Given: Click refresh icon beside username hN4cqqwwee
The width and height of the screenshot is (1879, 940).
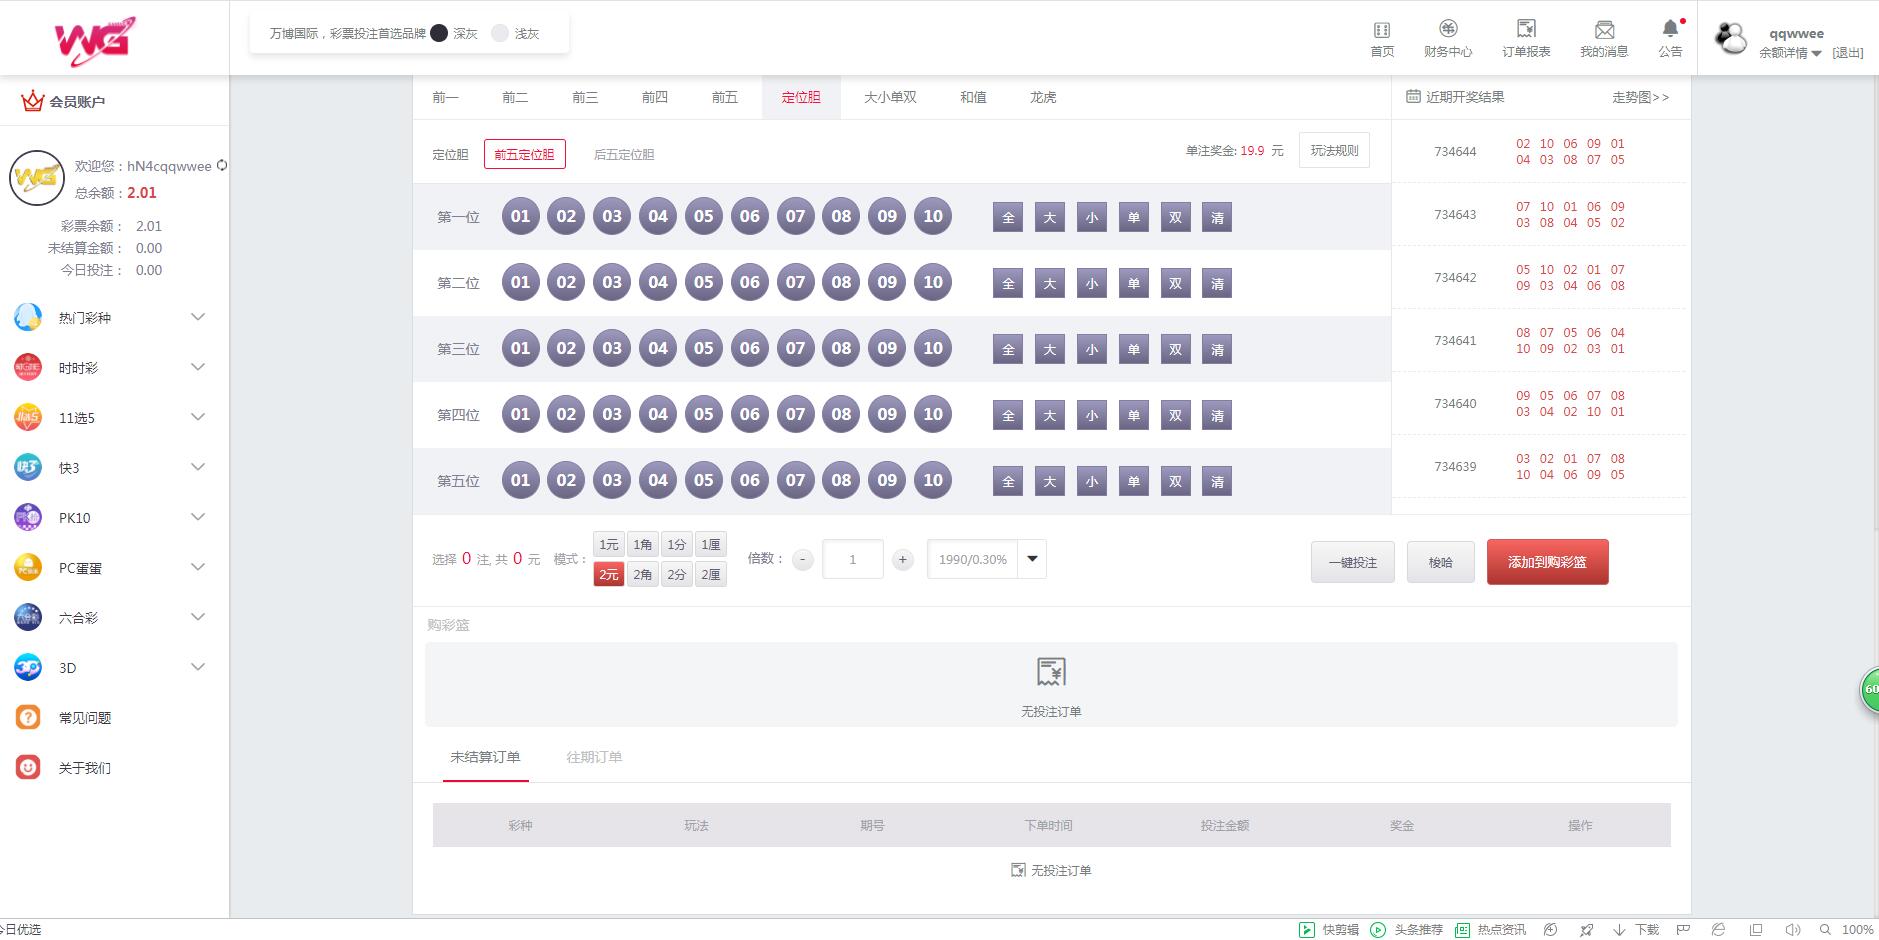Looking at the screenshot, I should coord(222,166).
